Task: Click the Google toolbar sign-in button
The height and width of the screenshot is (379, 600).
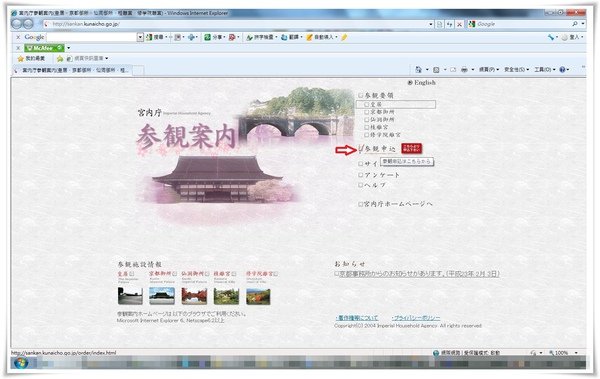Action: click(x=572, y=37)
